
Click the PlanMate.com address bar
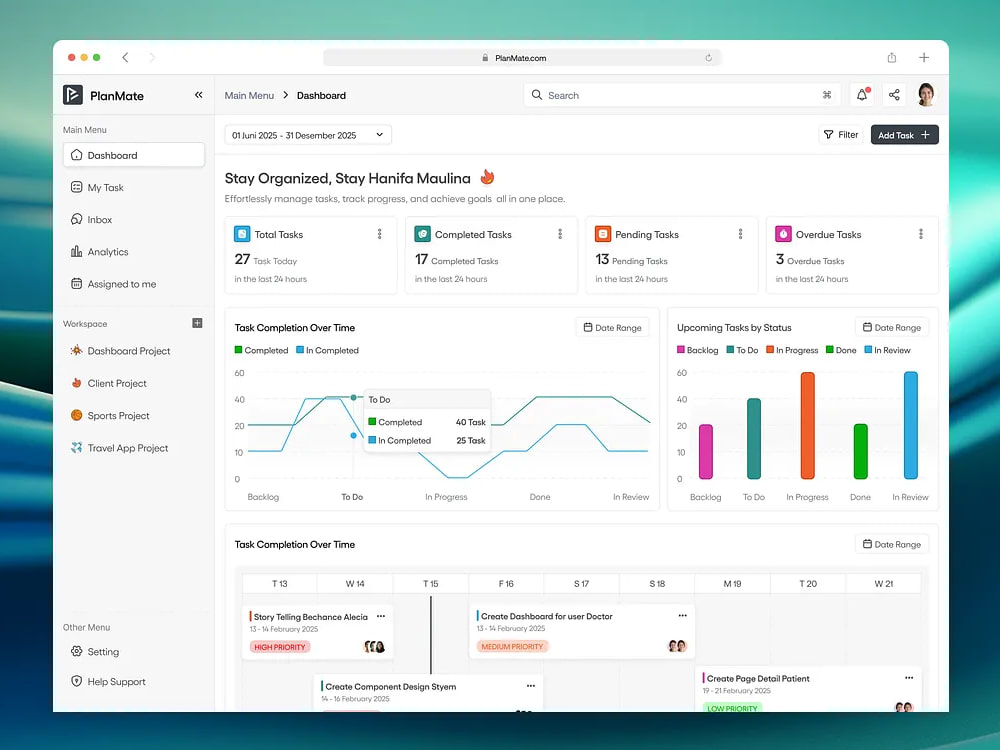[522, 57]
